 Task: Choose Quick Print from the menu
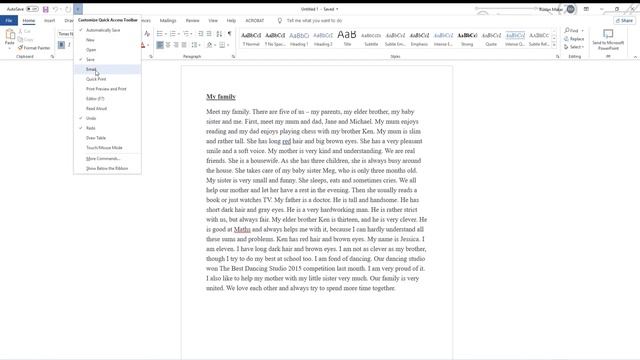[x=107, y=79]
